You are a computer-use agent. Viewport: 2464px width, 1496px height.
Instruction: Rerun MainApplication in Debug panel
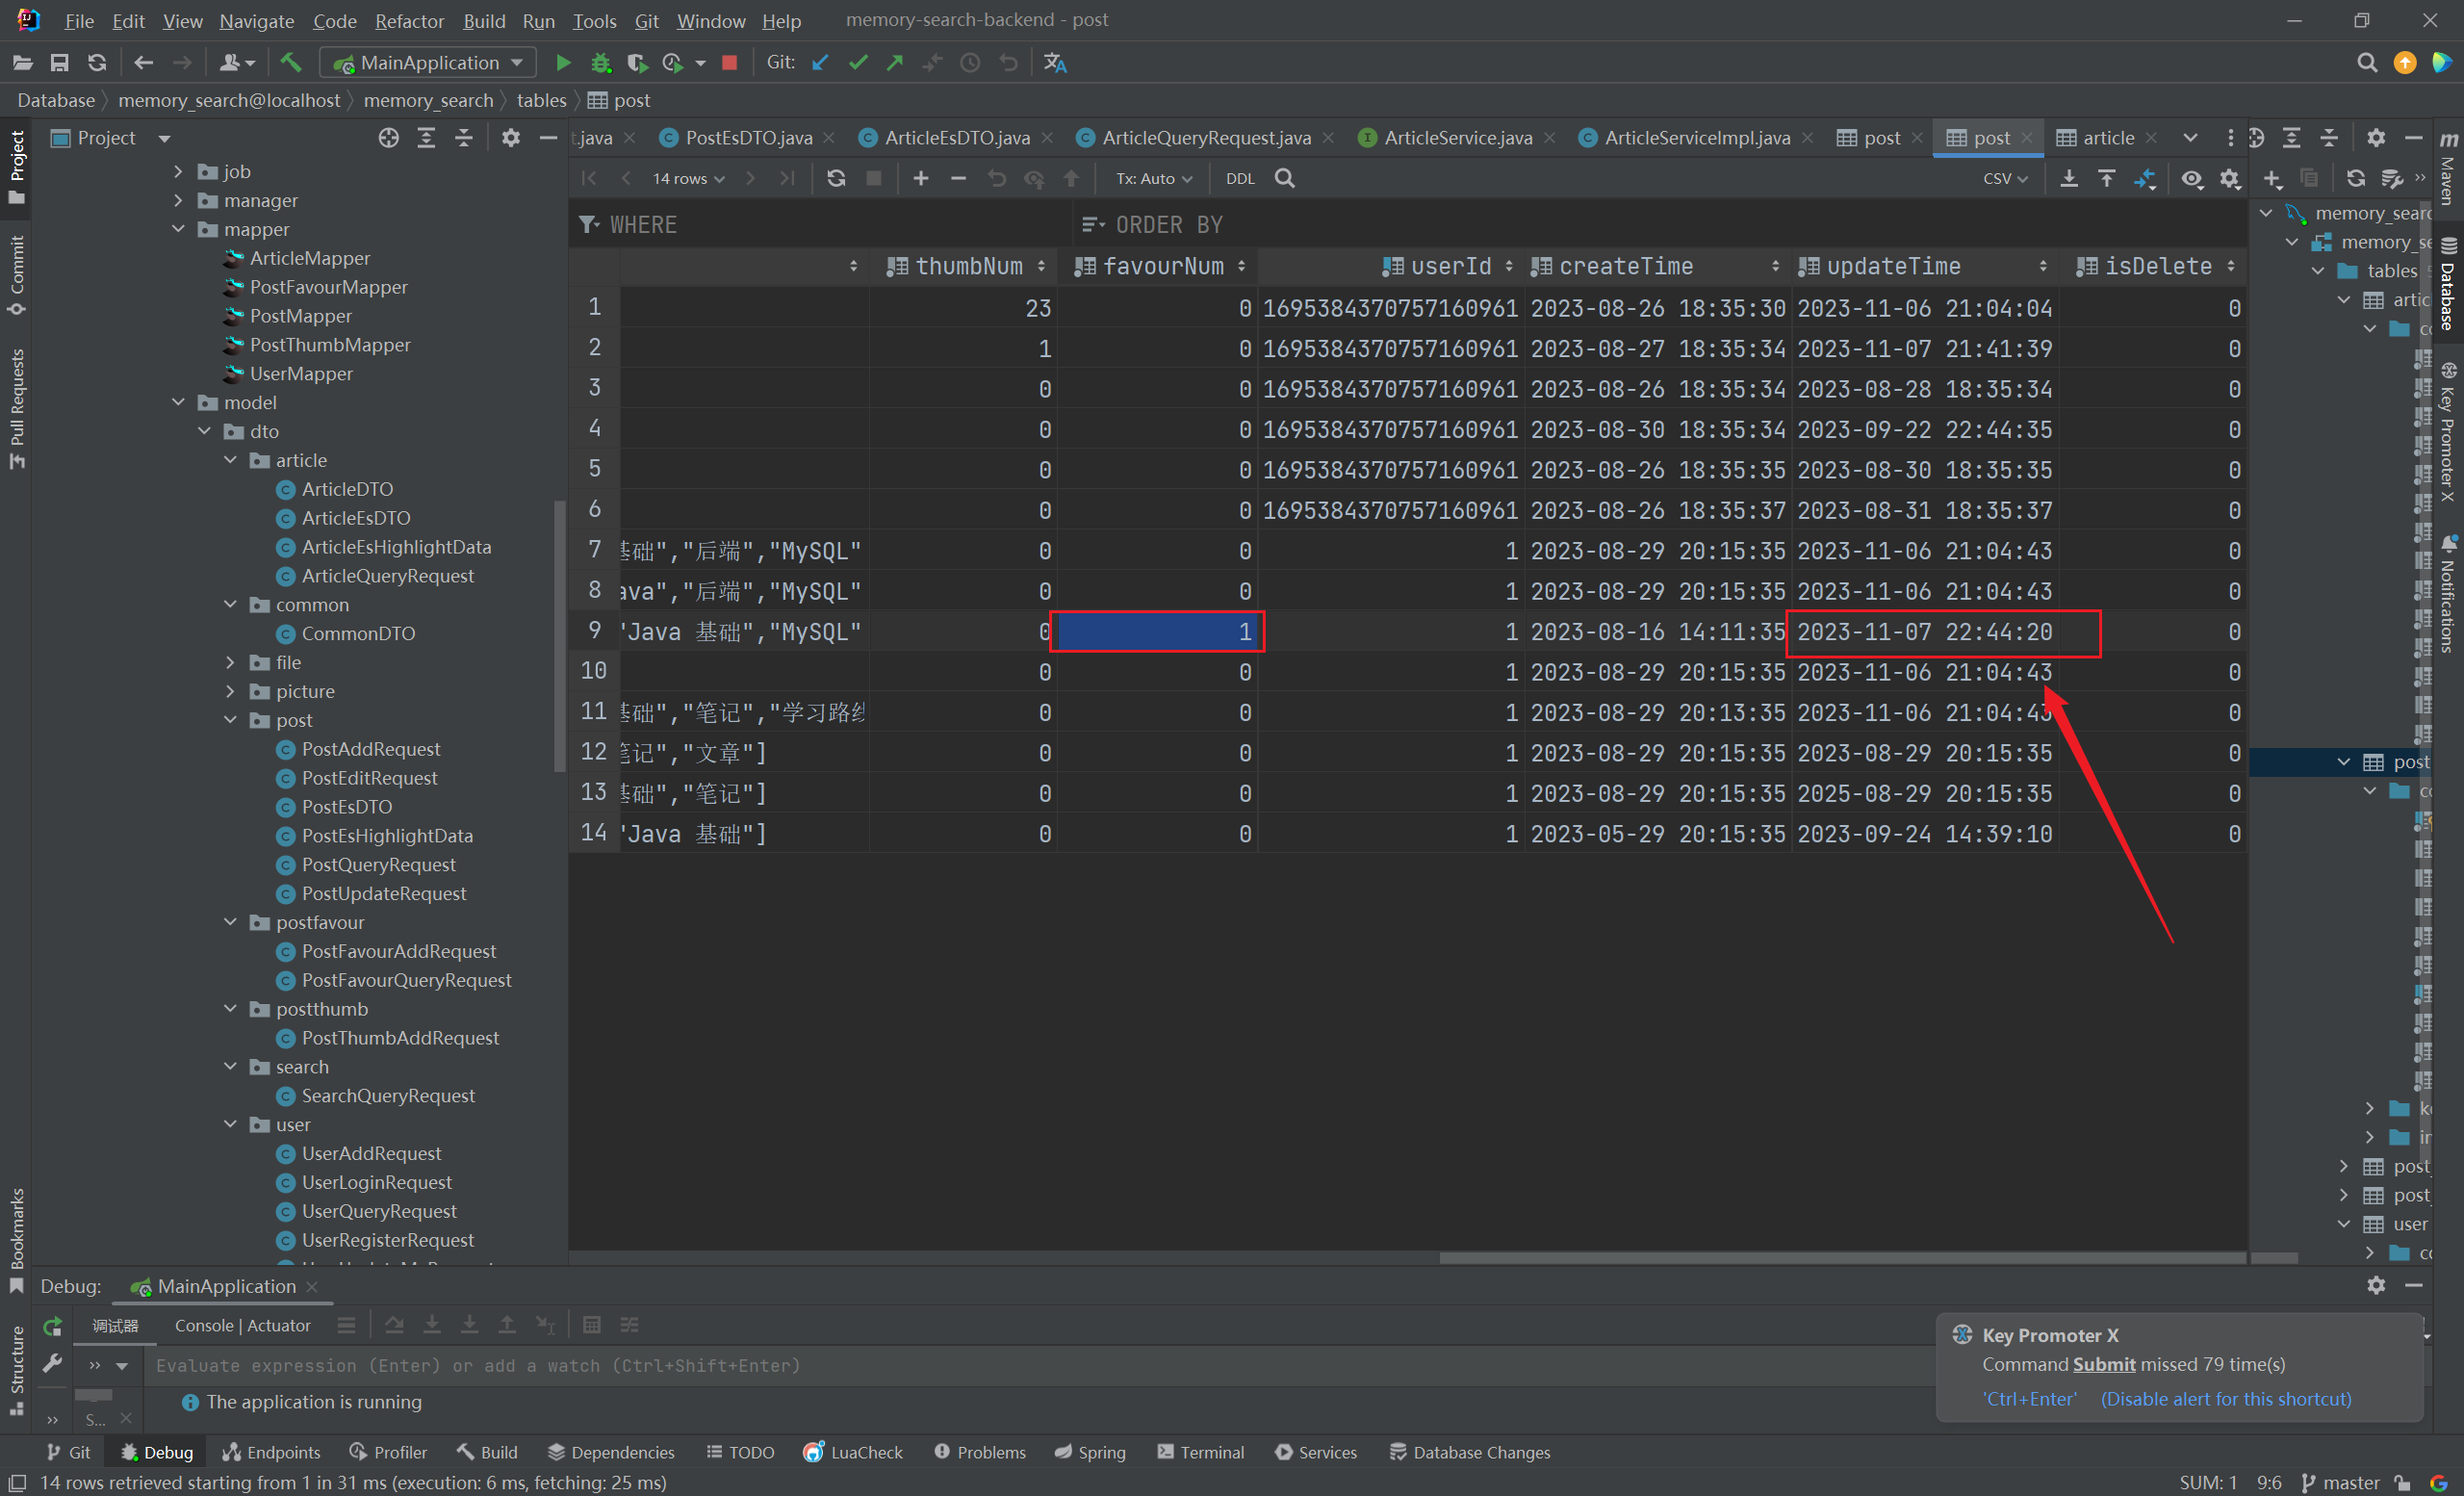(x=53, y=1326)
